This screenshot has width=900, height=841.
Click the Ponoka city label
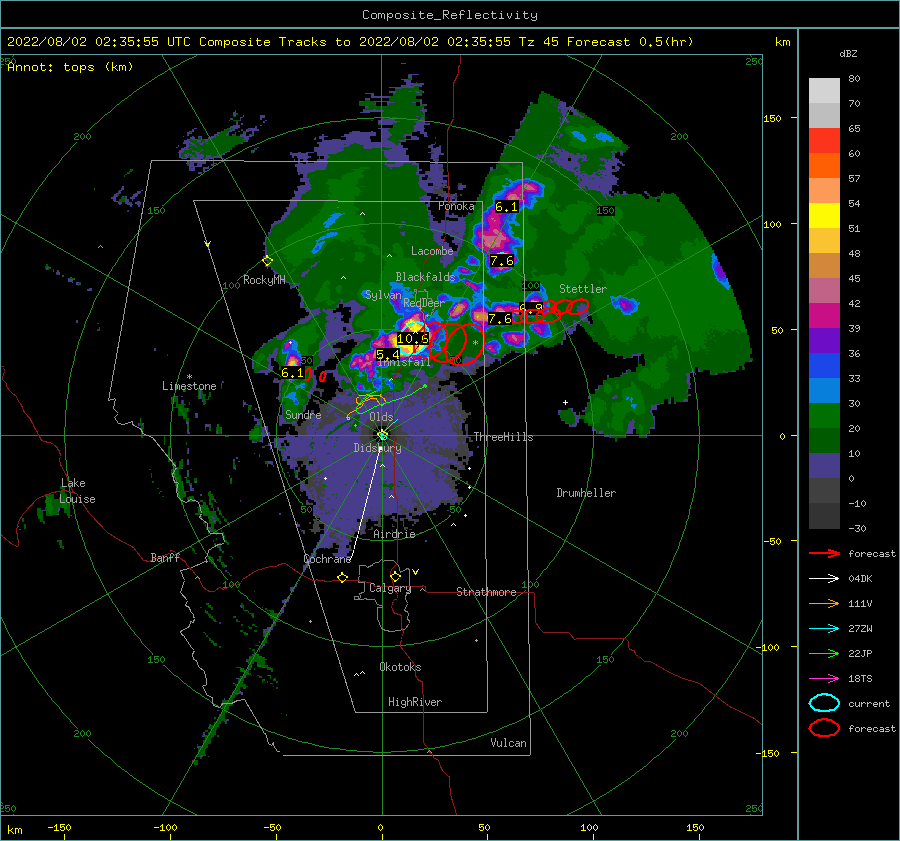tap(456, 206)
